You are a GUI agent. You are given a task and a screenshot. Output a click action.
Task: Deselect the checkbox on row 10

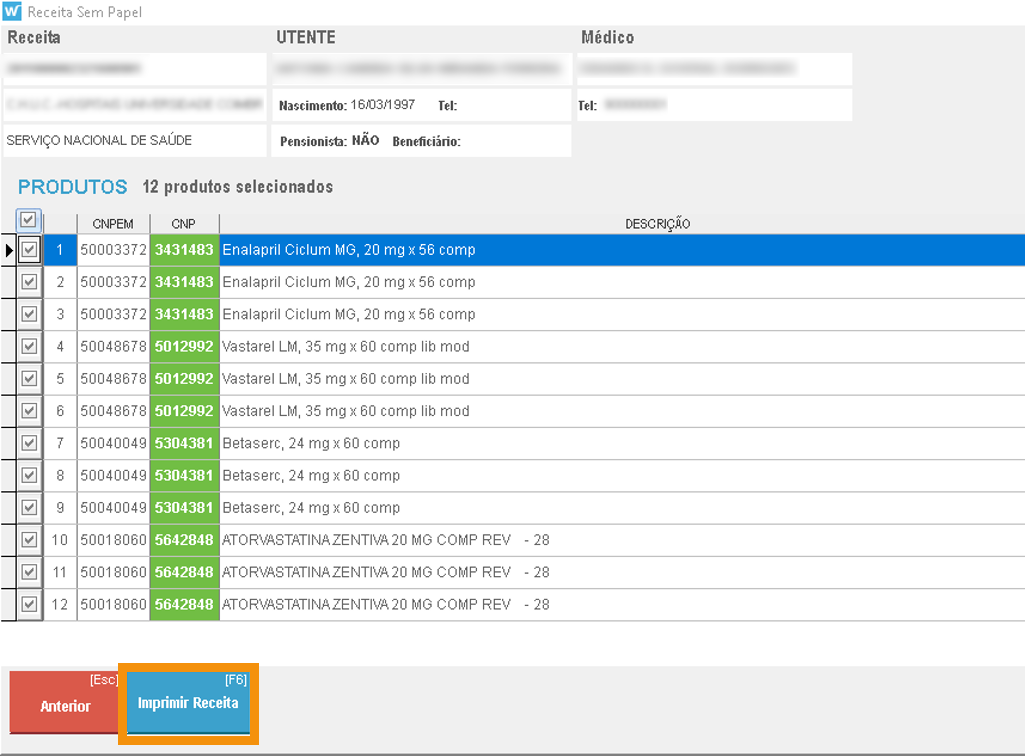(x=29, y=540)
